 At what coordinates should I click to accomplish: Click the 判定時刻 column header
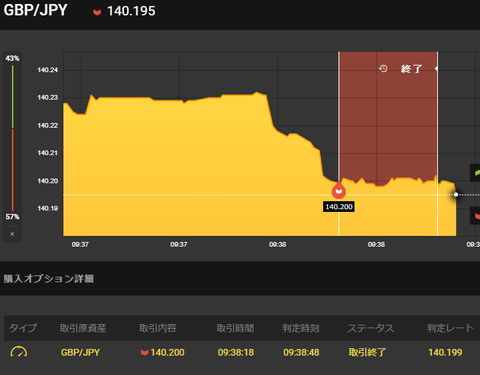301,328
